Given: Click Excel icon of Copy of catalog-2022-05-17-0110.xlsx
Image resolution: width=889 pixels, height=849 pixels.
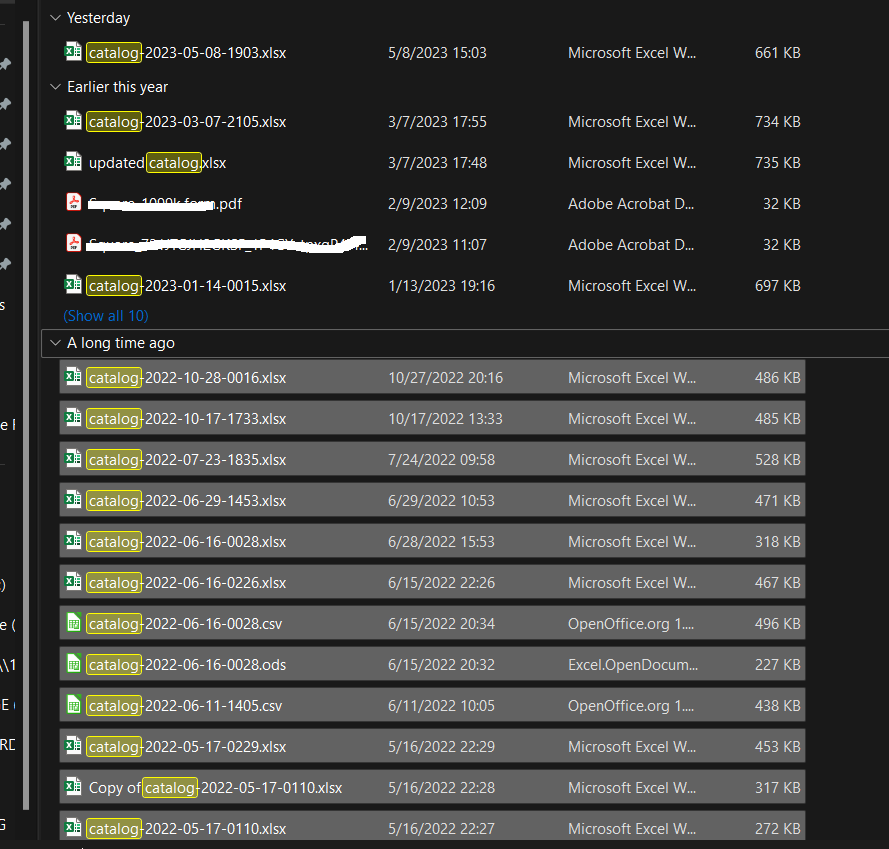Looking at the screenshot, I should tap(73, 787).
